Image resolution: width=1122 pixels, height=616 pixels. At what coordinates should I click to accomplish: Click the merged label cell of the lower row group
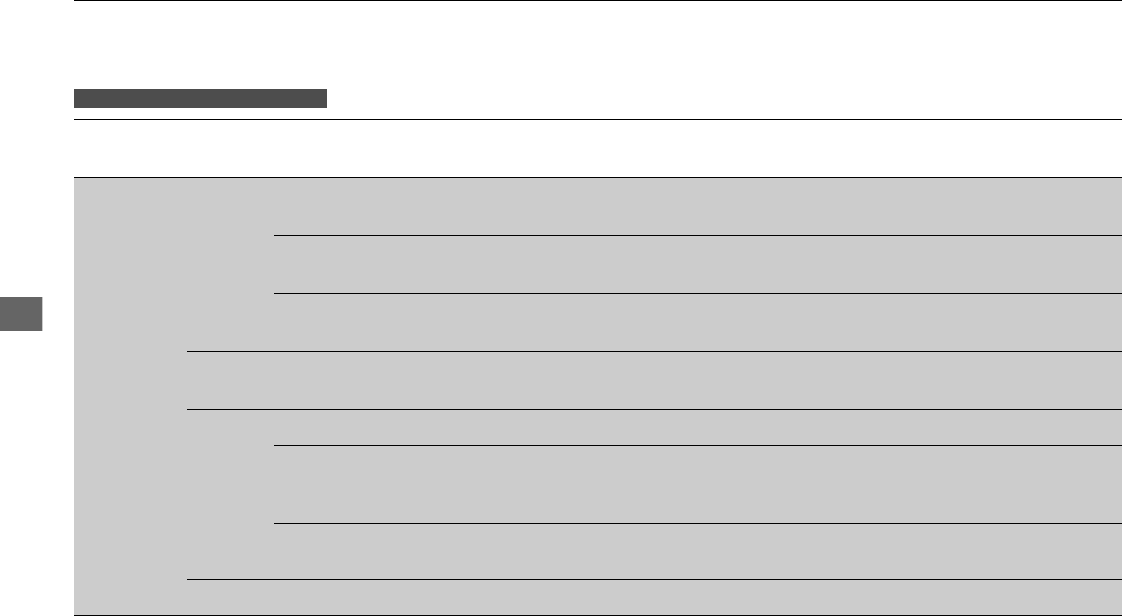pos(230,494)
